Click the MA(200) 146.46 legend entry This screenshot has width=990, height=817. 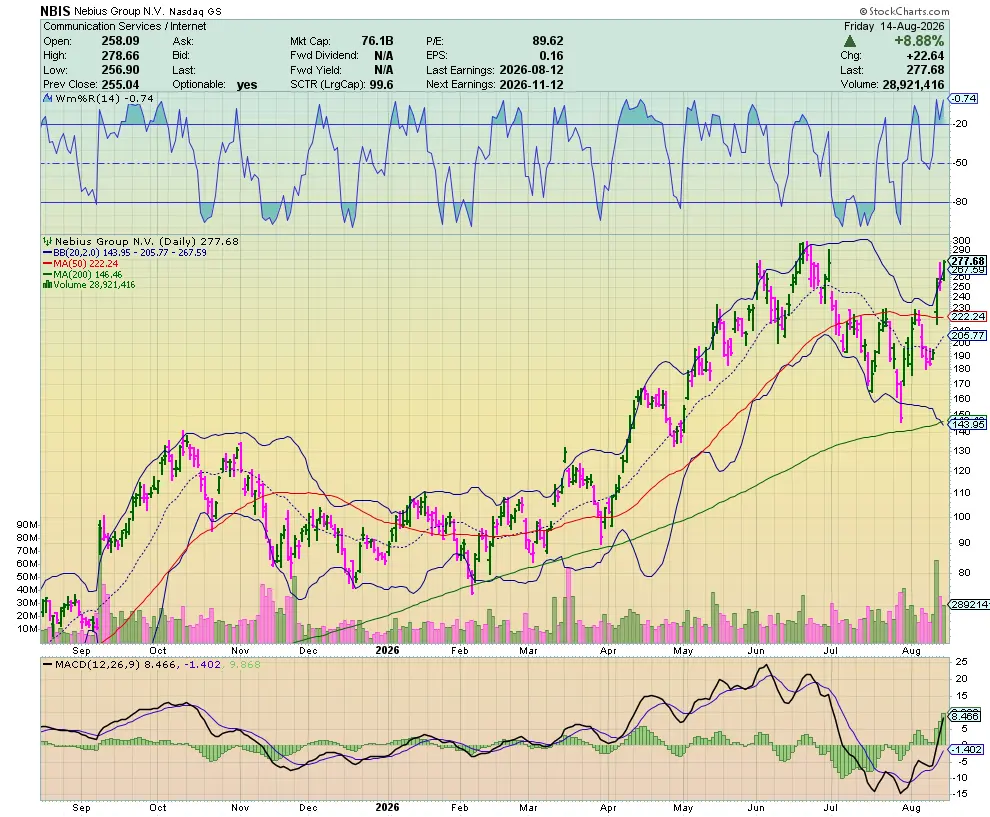pos(83,275)
